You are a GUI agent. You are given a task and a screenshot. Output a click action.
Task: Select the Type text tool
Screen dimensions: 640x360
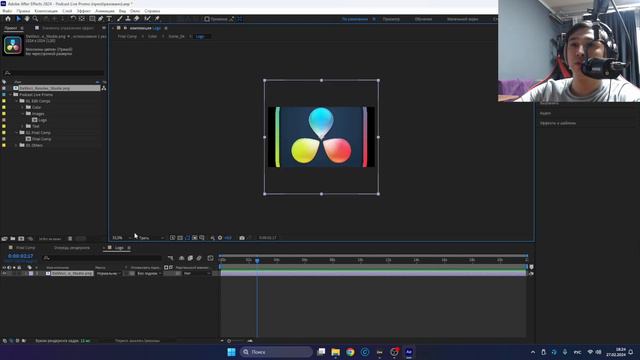pyautogui.click(x=109, y=19)
